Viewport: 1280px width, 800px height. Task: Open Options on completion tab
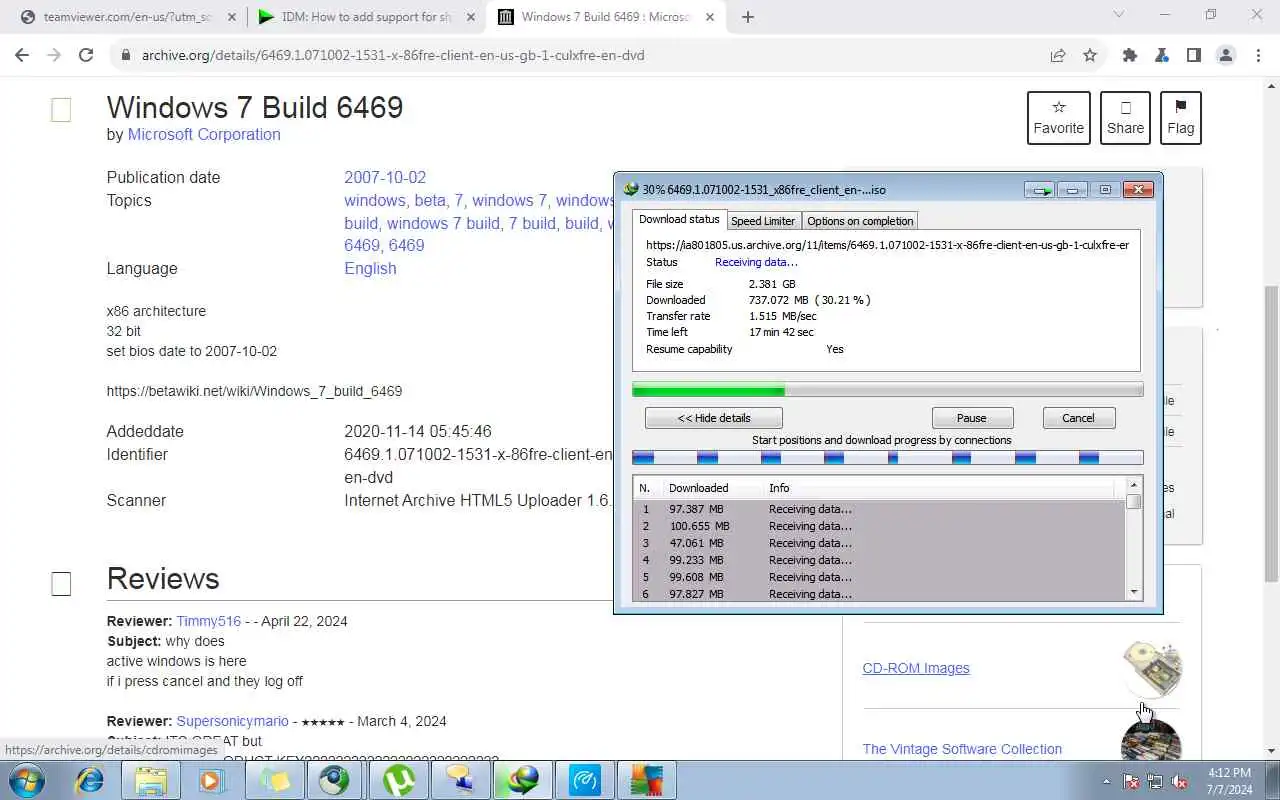pos(860,221)
